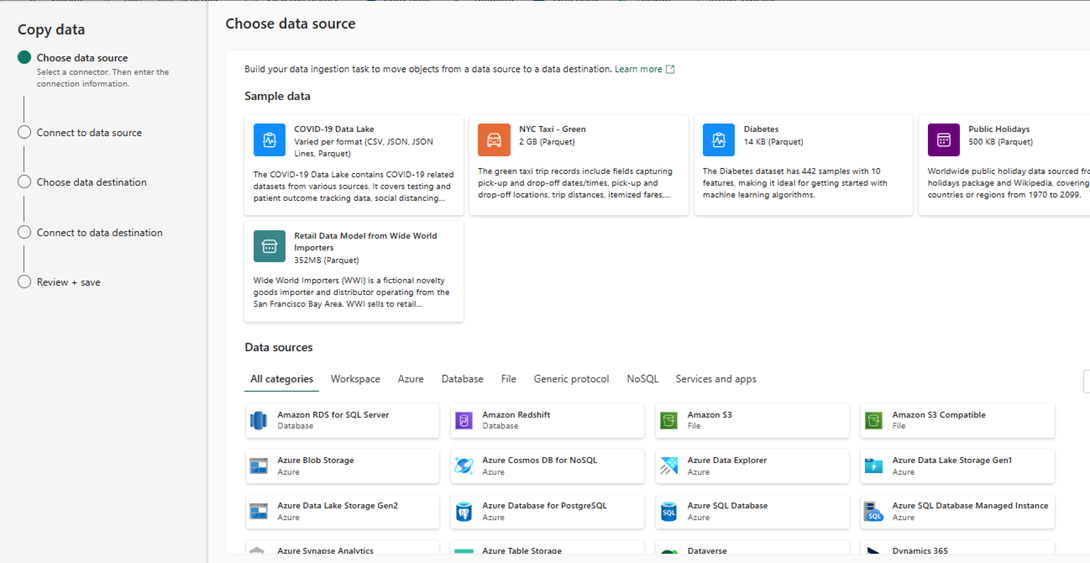The width and height of the screenshot is (1090, 563).
Task: Select the Review + save step circle
Action: click(24, 282)
